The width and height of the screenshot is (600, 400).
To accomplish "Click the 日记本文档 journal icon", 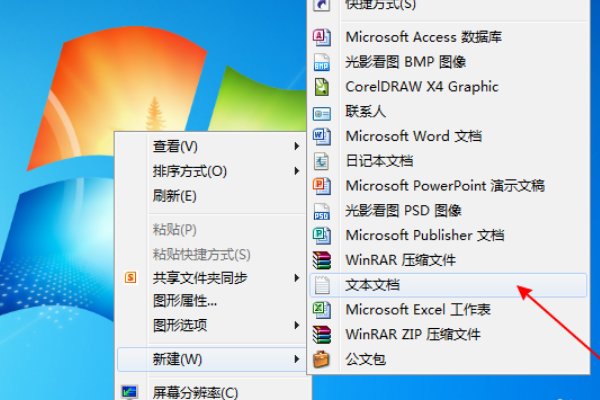I will (x=321, y=161).
